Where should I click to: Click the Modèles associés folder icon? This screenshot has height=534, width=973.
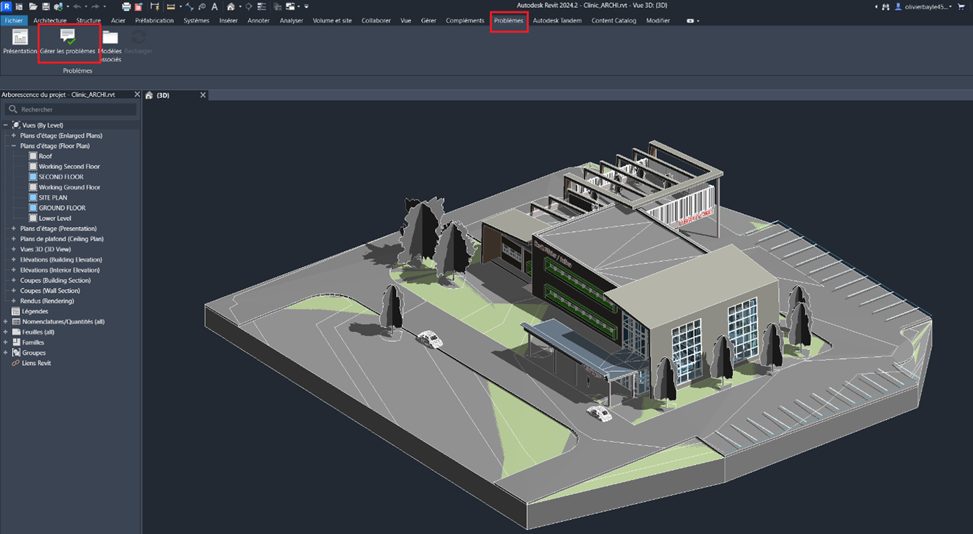110,37
